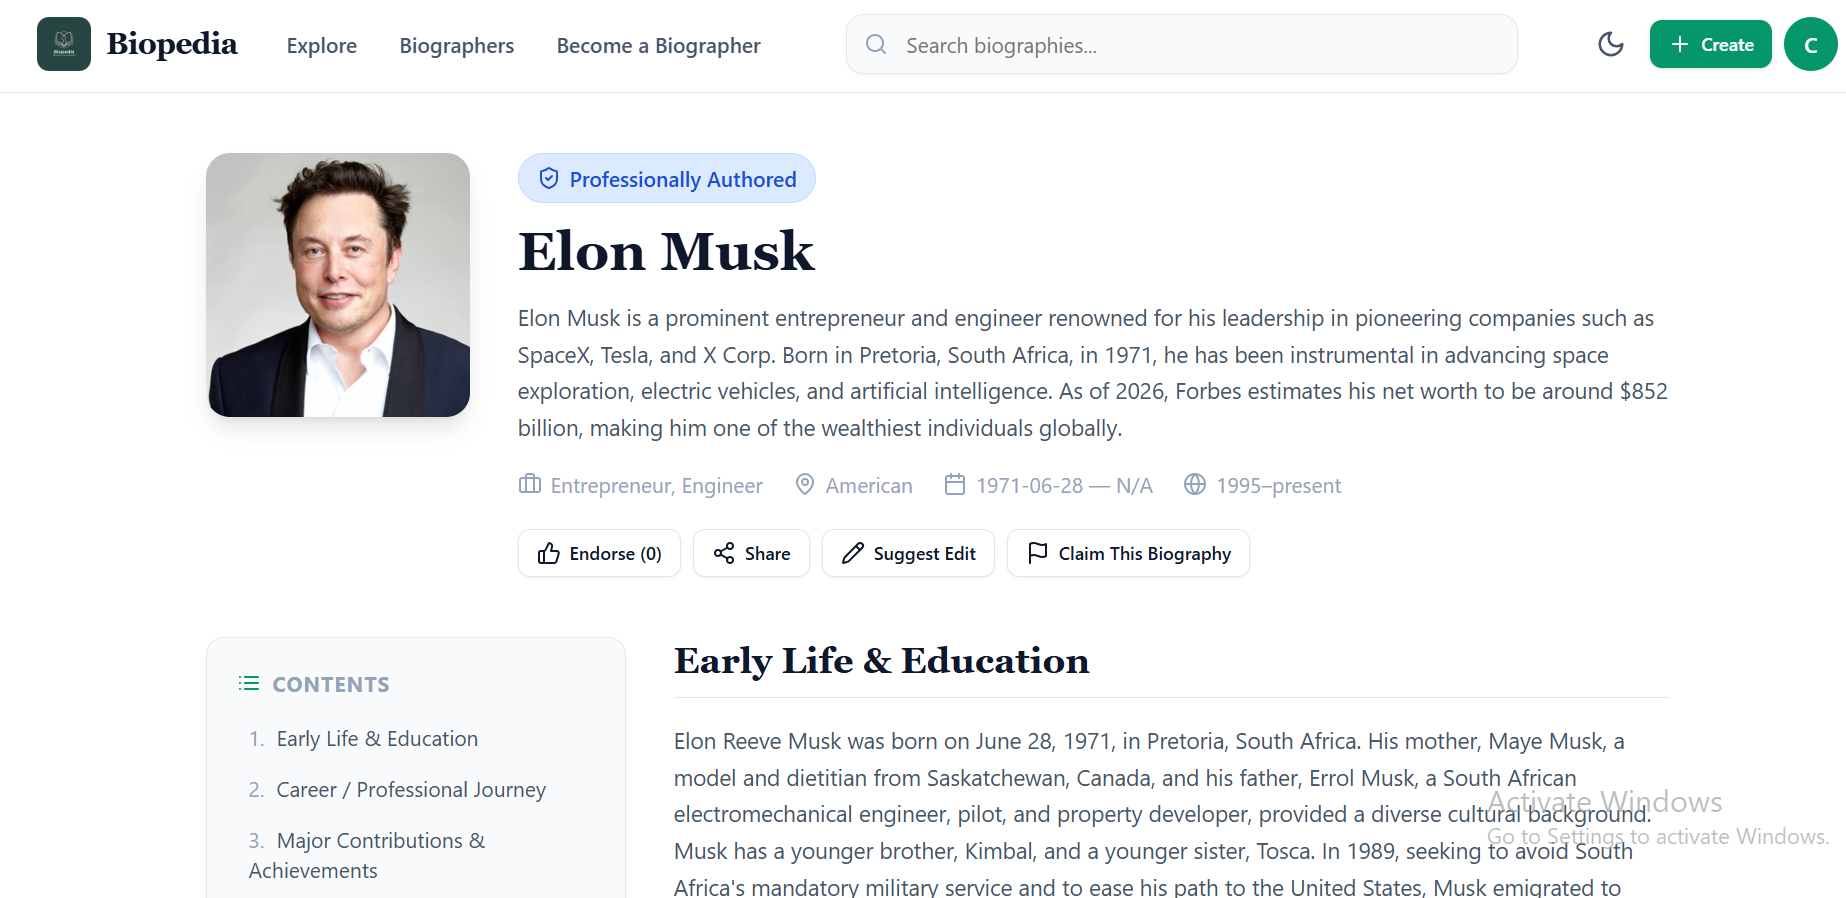This screenshot has width=1846, height=898.
Task: Click the globe icon beside 1995–present
Action: coord(1194,484)
